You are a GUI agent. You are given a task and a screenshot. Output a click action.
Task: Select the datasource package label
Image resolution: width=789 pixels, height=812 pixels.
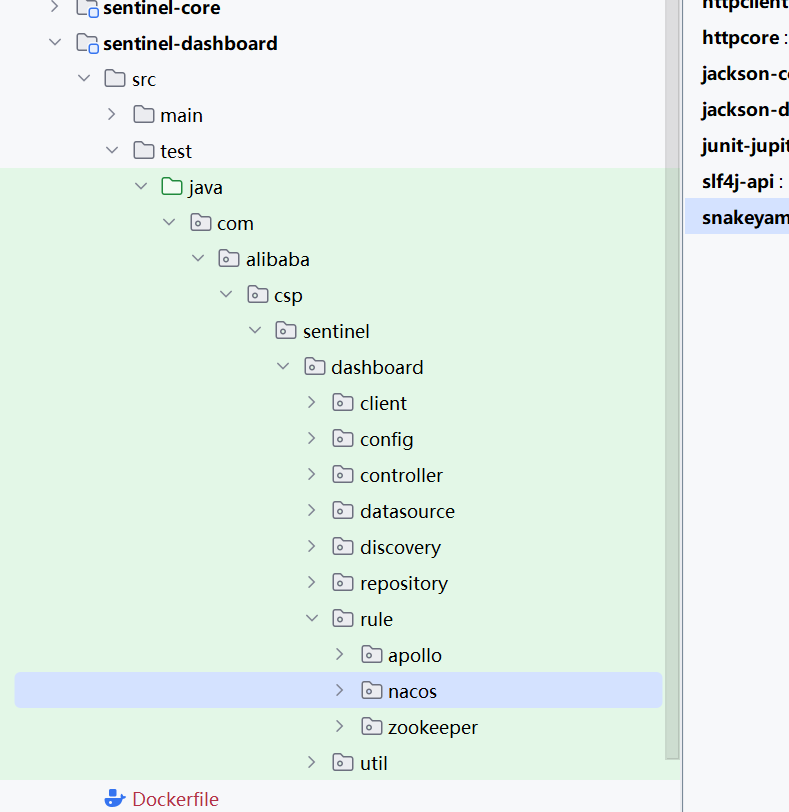(407, 512)
